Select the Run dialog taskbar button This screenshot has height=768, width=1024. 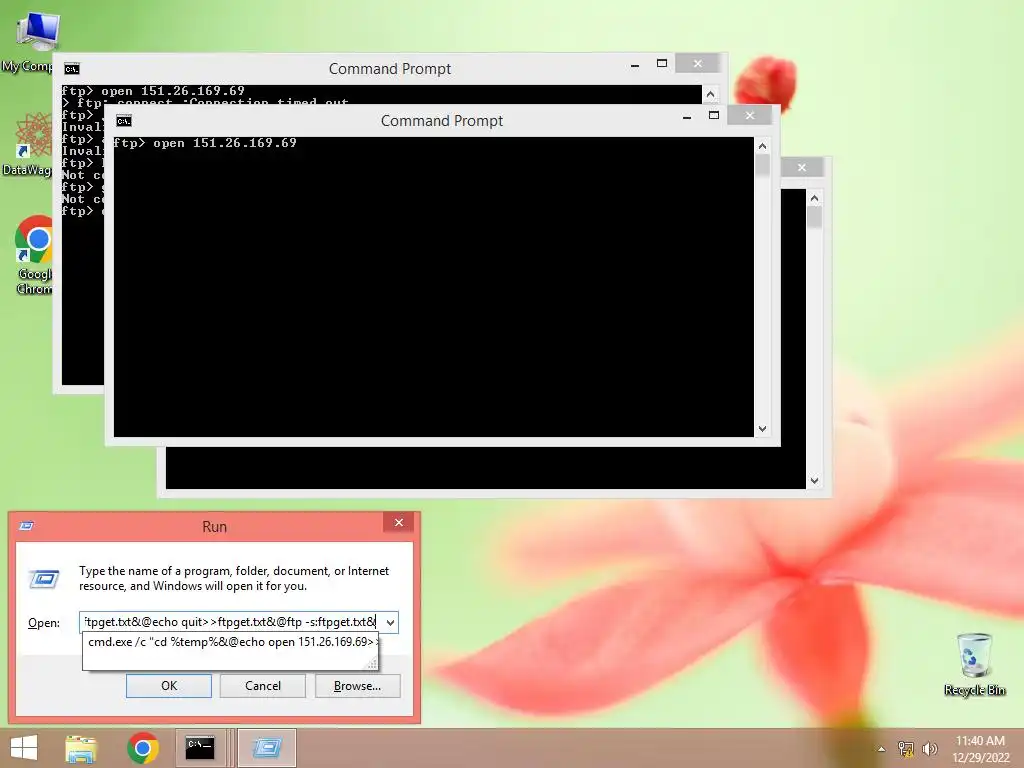click(266, 748)
